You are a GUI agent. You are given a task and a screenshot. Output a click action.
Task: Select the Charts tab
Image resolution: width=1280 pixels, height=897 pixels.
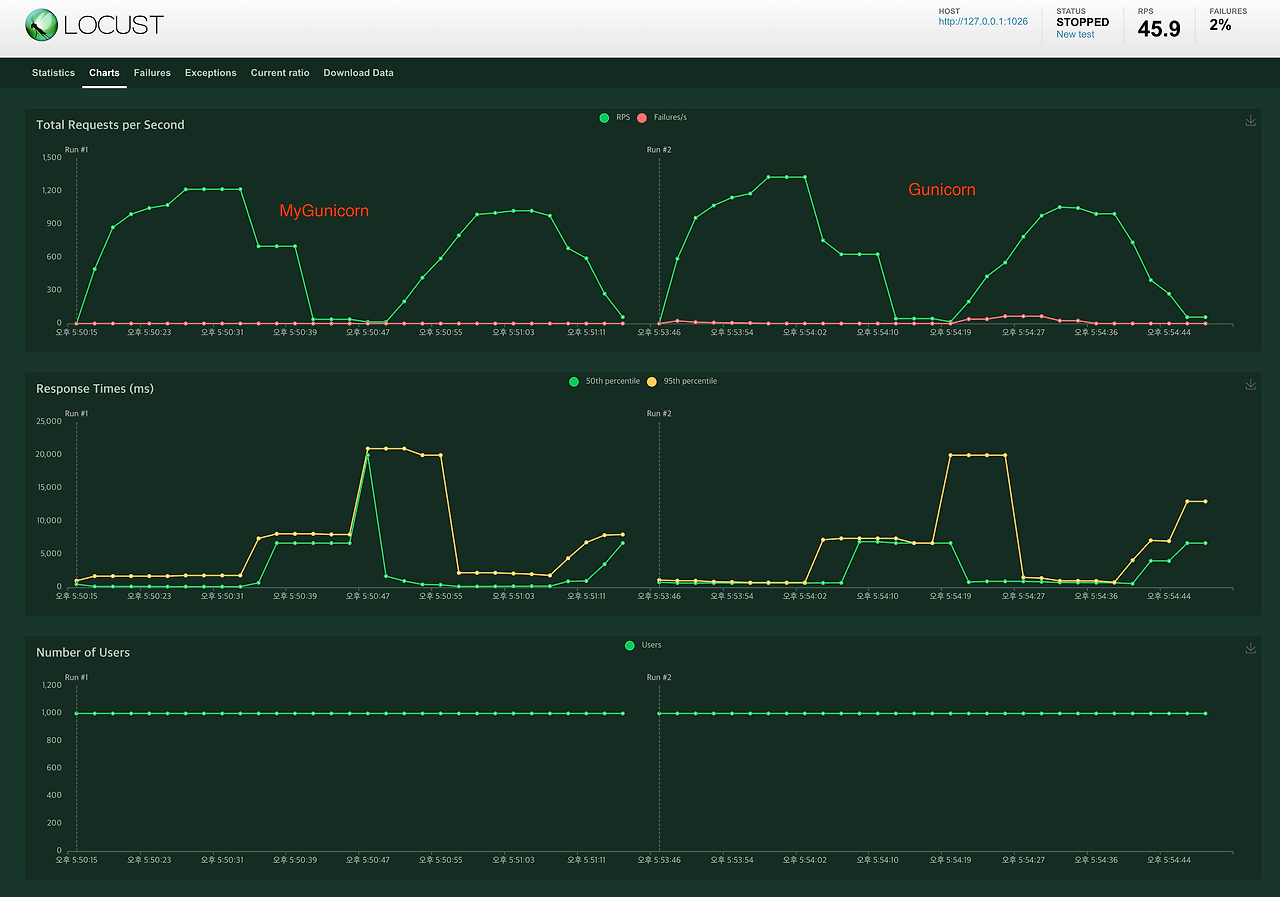(104, 73)
